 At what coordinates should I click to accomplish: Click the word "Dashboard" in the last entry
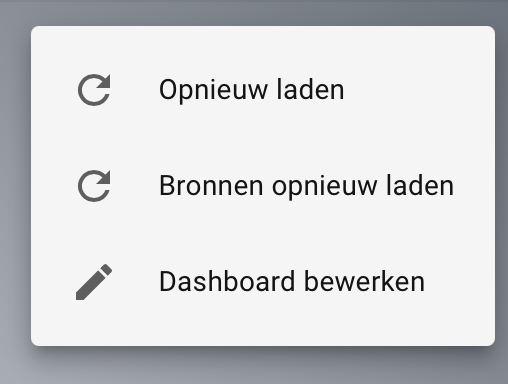pyautogui.click(x=227, y=282)
